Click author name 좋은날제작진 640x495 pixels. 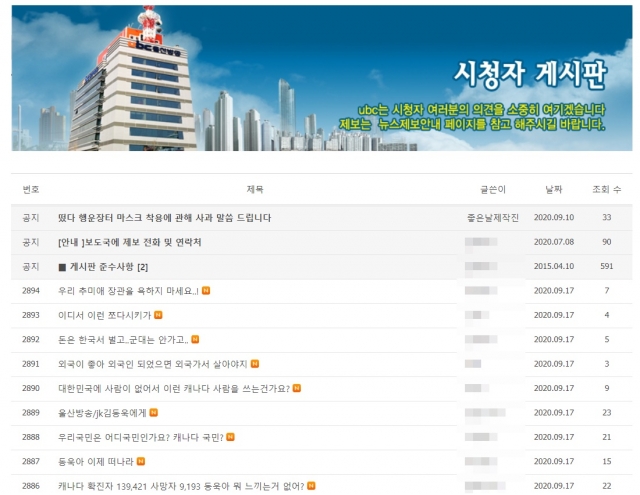(x=493, y=218)
